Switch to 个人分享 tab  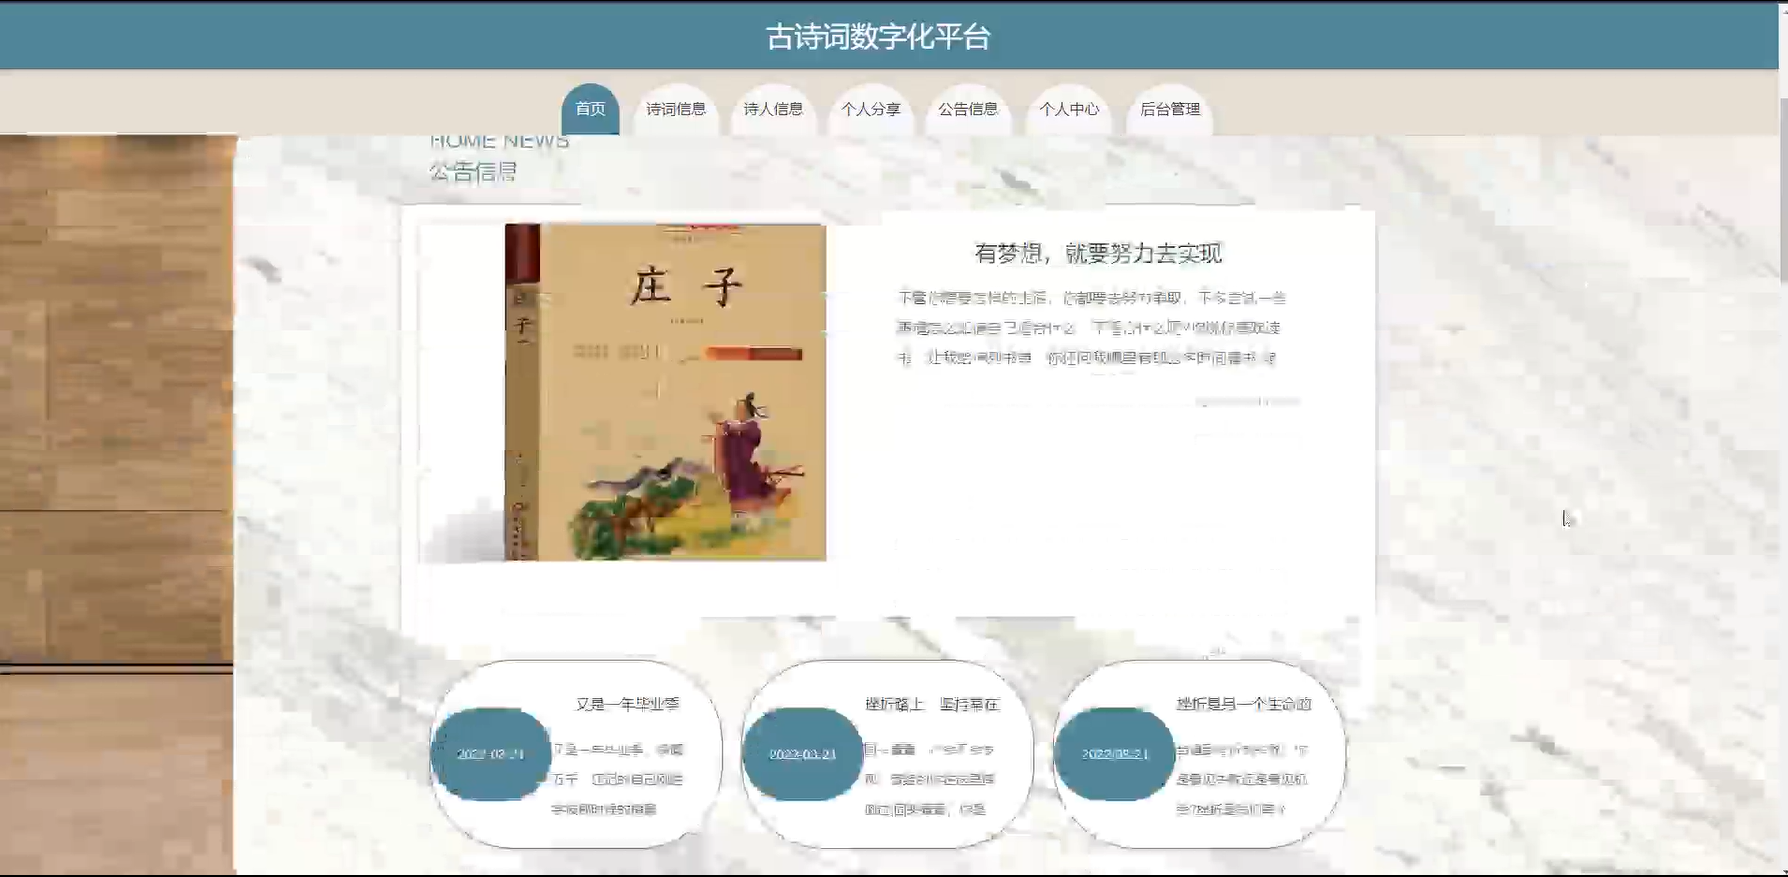point(871,109)
